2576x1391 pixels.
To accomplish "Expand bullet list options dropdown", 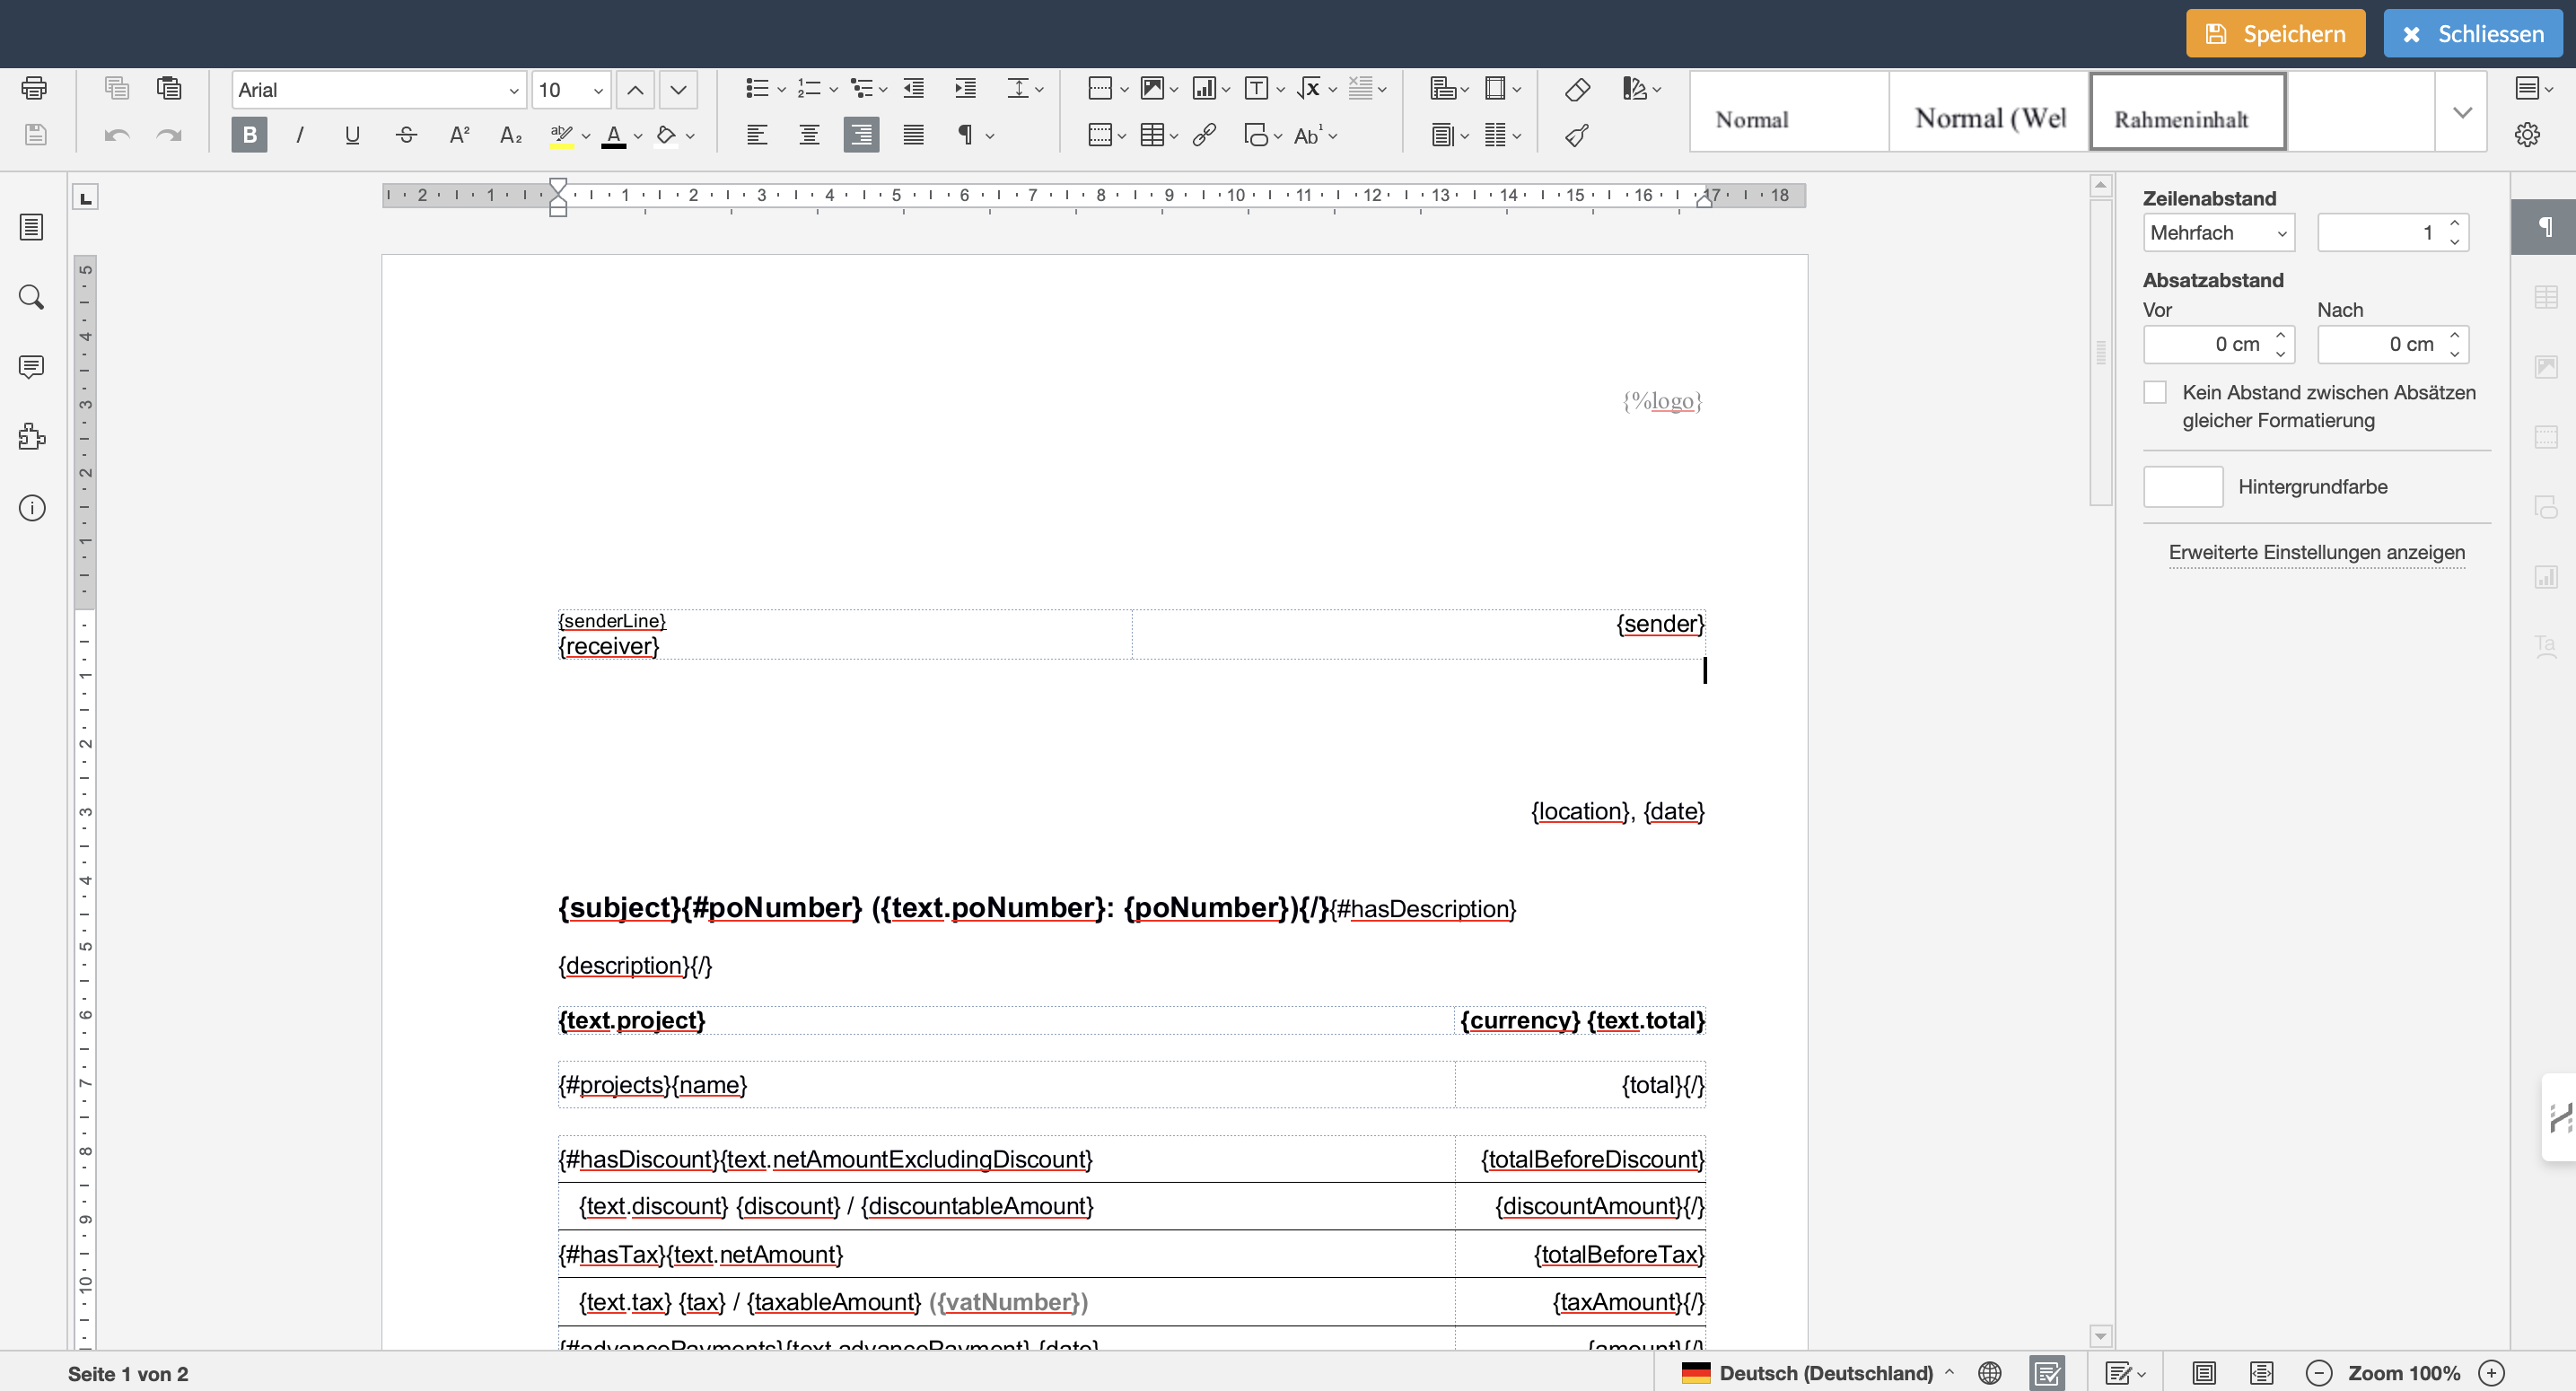I will point(782,90).
